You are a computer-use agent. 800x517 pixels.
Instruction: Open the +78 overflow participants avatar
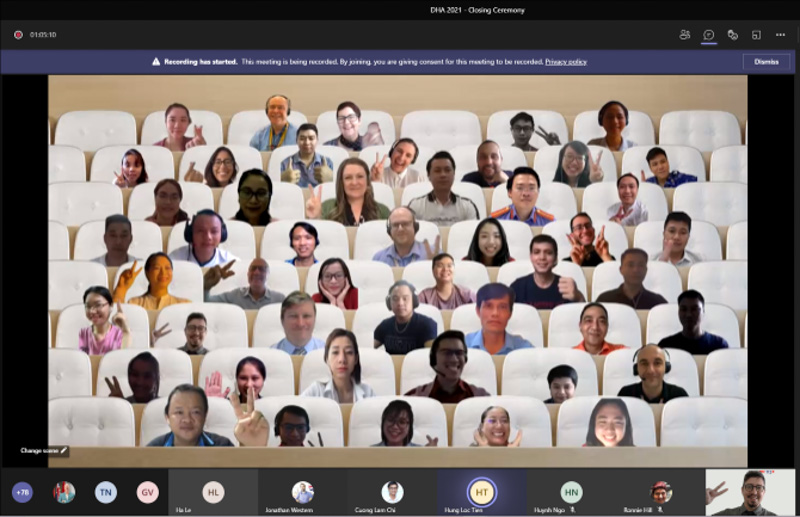[22, 493]
